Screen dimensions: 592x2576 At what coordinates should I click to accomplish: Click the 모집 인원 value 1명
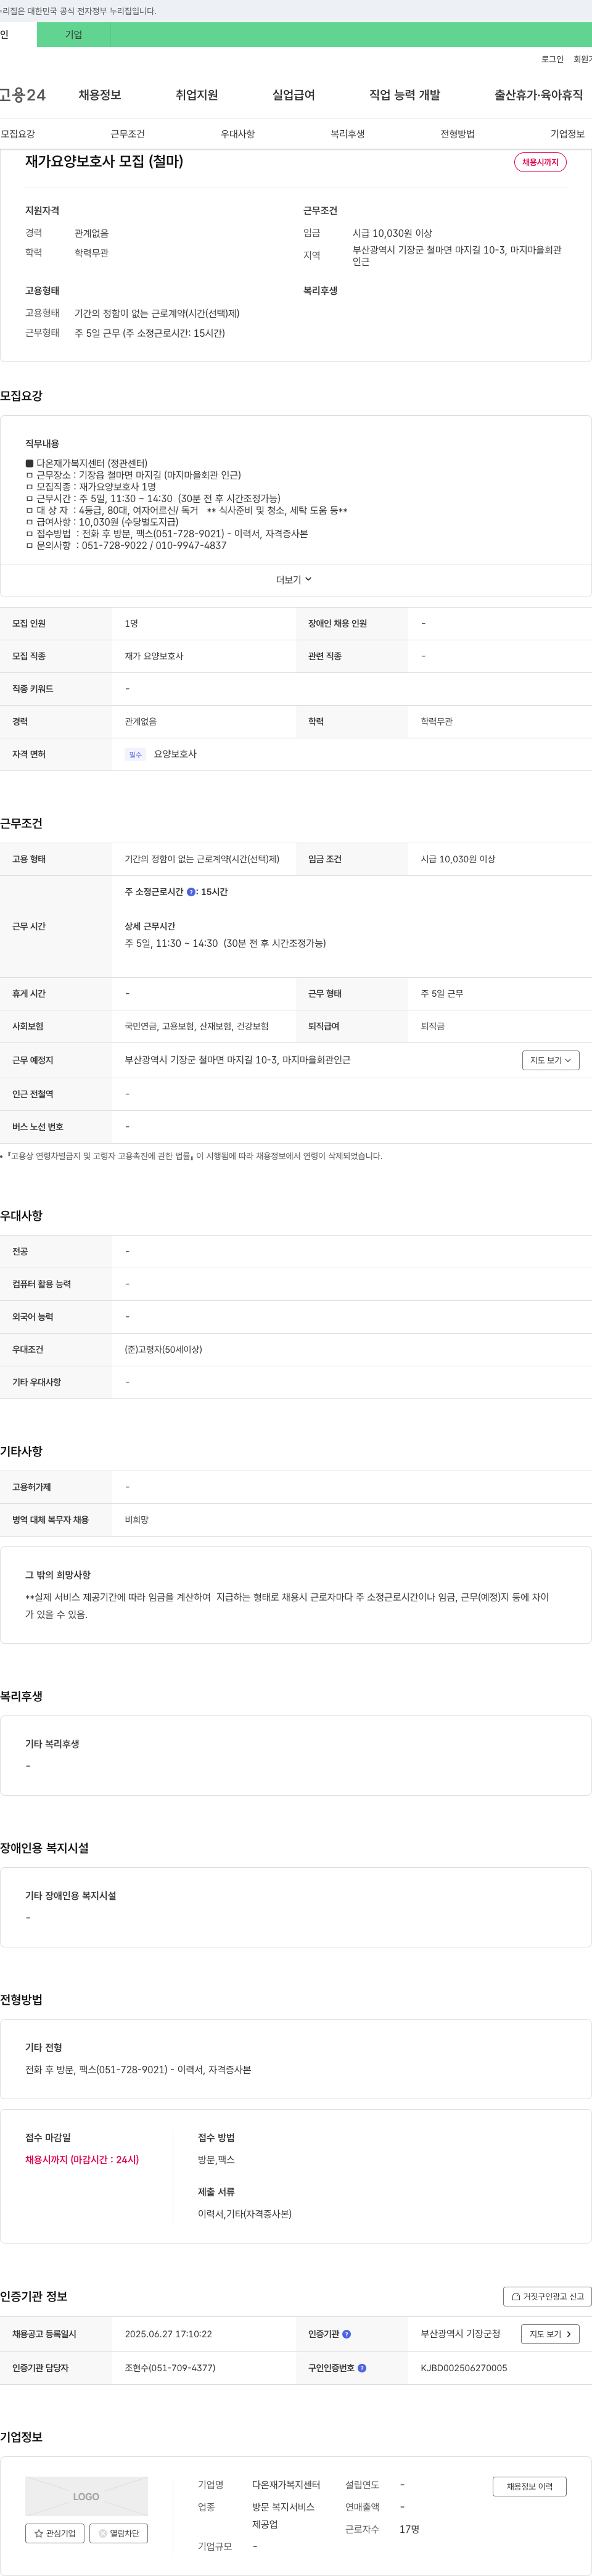click(132, 624)
